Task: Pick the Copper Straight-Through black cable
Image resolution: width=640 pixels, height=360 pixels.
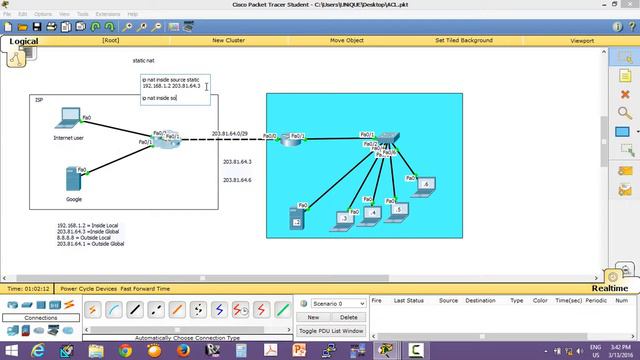Action: click(x=135, y=311)
